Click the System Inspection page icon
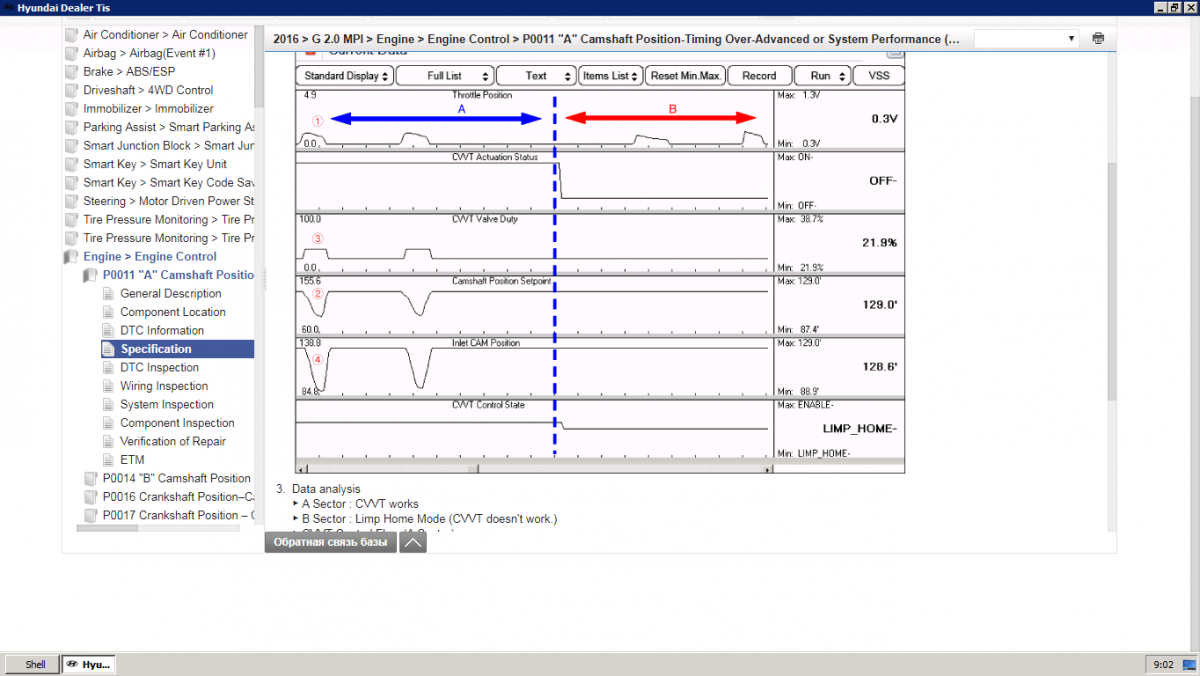The width and height of the screenshot is (1200, 676). pyautogui.click(x=109, y=405)
